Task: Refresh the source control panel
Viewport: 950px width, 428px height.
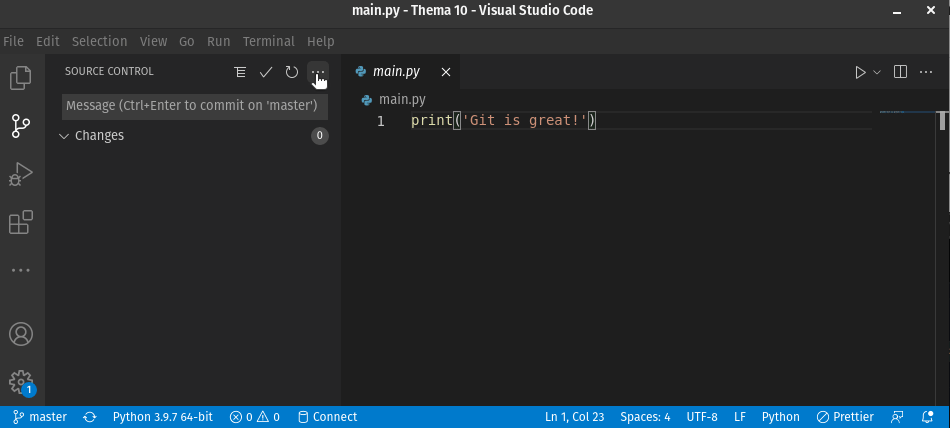Action: click(x=292, y=72)
